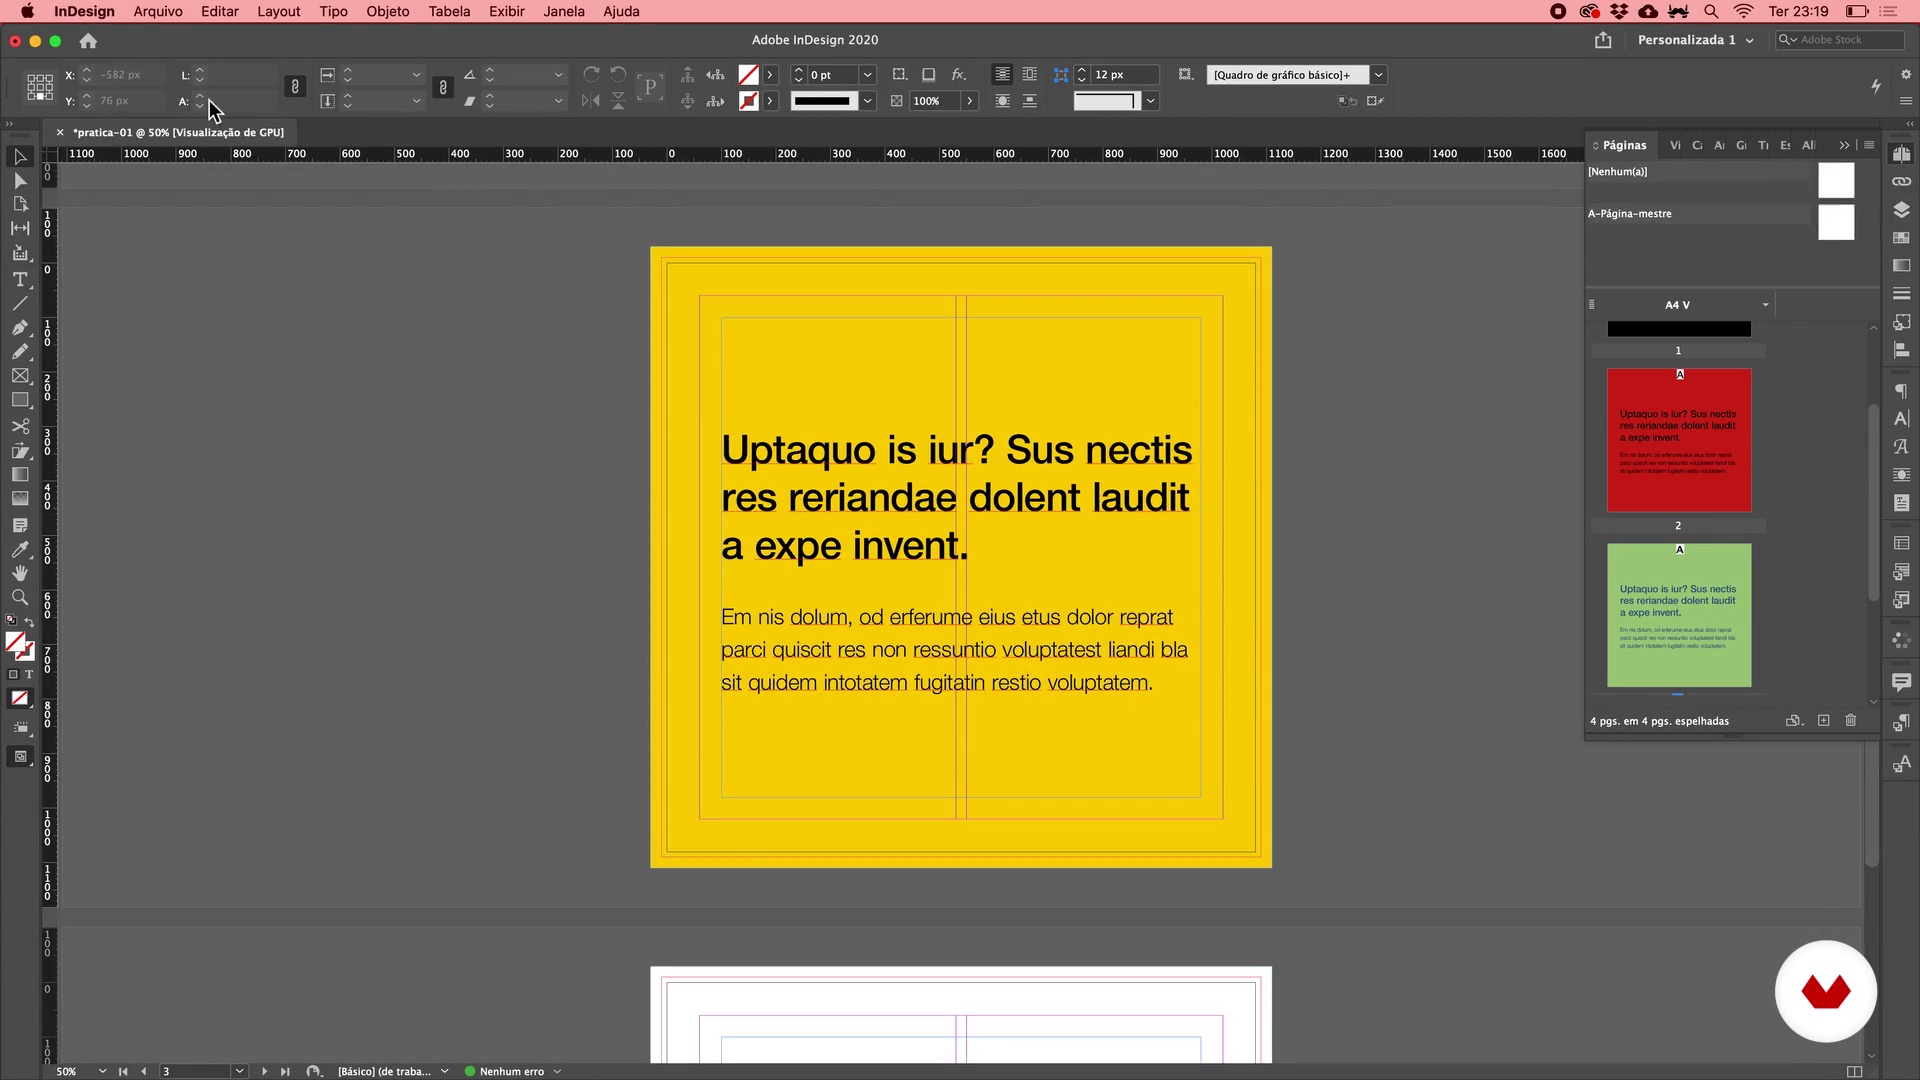This screenshot has height=1080, width=1920.
Task: Open zoom level 50% dropdown
Action: [103, 1071]
